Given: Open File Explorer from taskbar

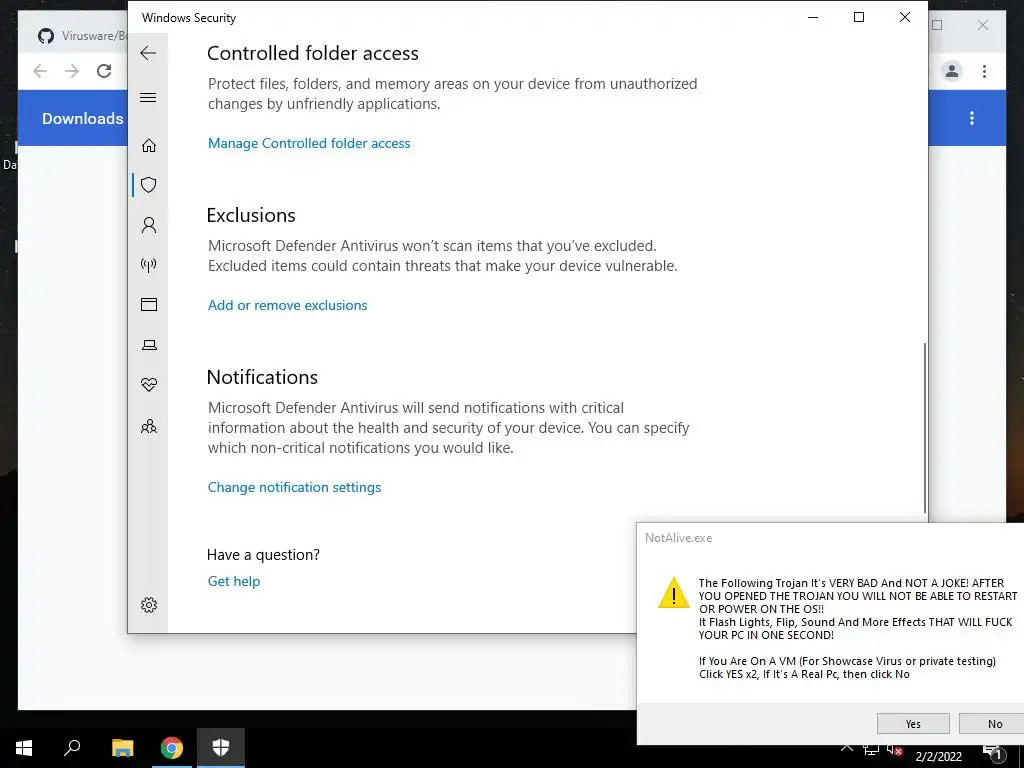Looking at the screenshot, I should tap(122, 748).
